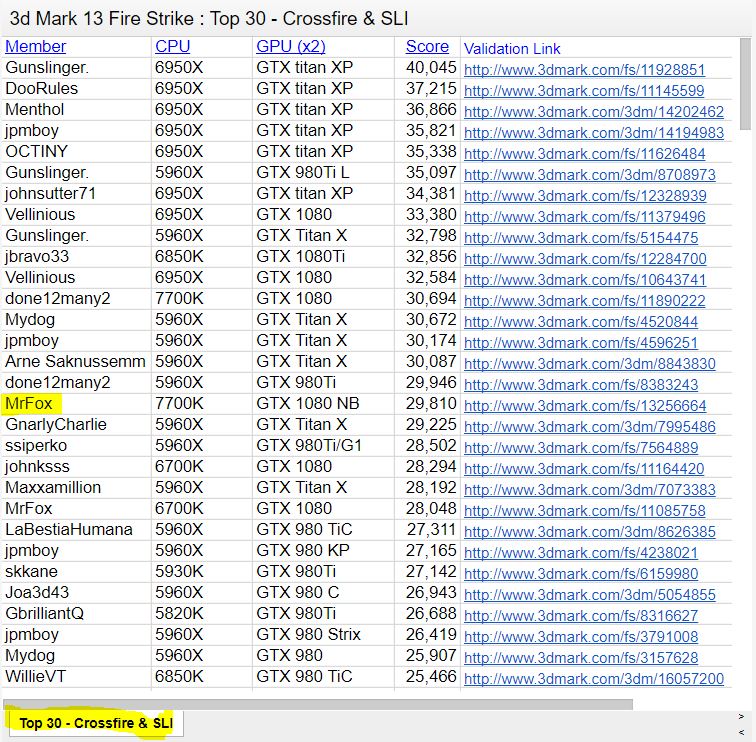
Task: Open validation link fs/11164420
Action: [583, 469]
